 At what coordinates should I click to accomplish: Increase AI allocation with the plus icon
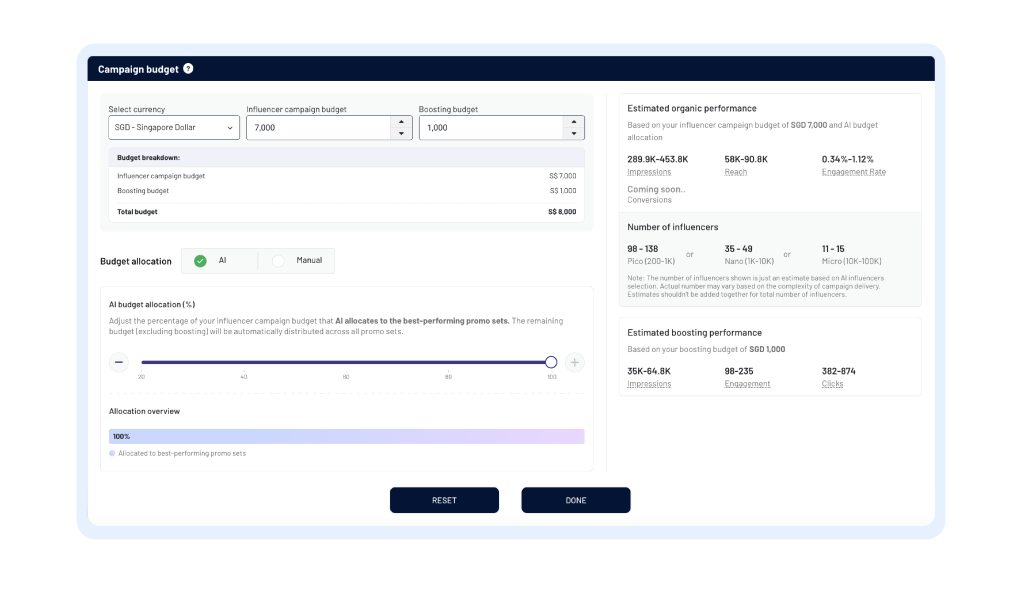pos(574,362)
